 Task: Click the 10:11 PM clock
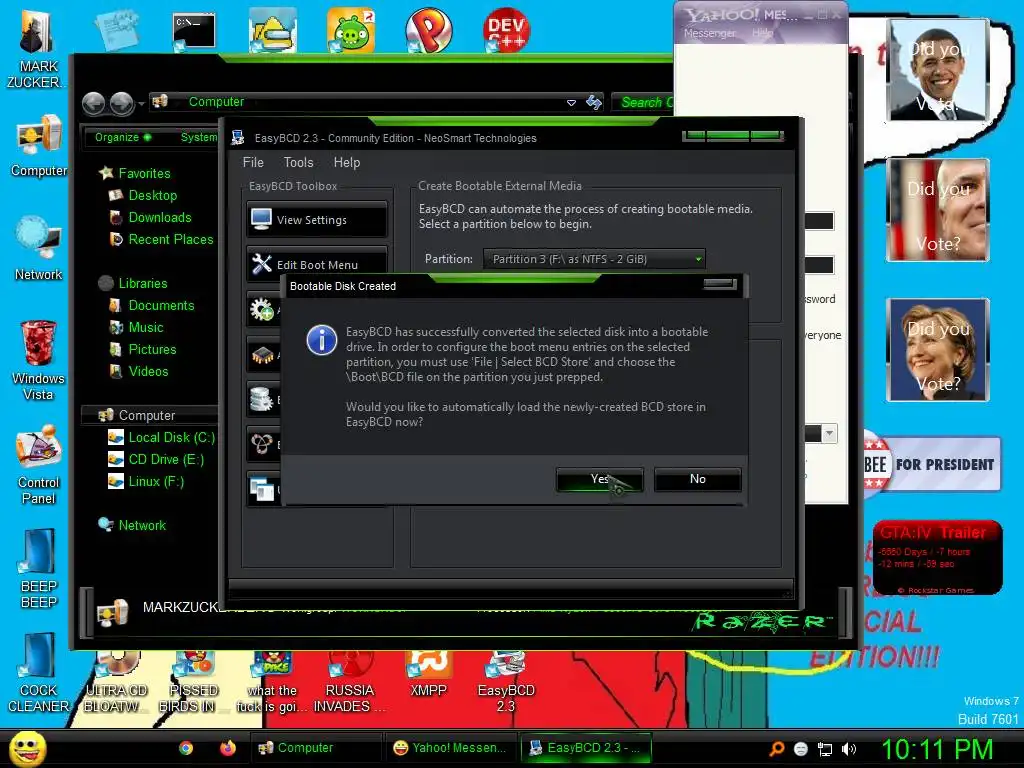937,749
